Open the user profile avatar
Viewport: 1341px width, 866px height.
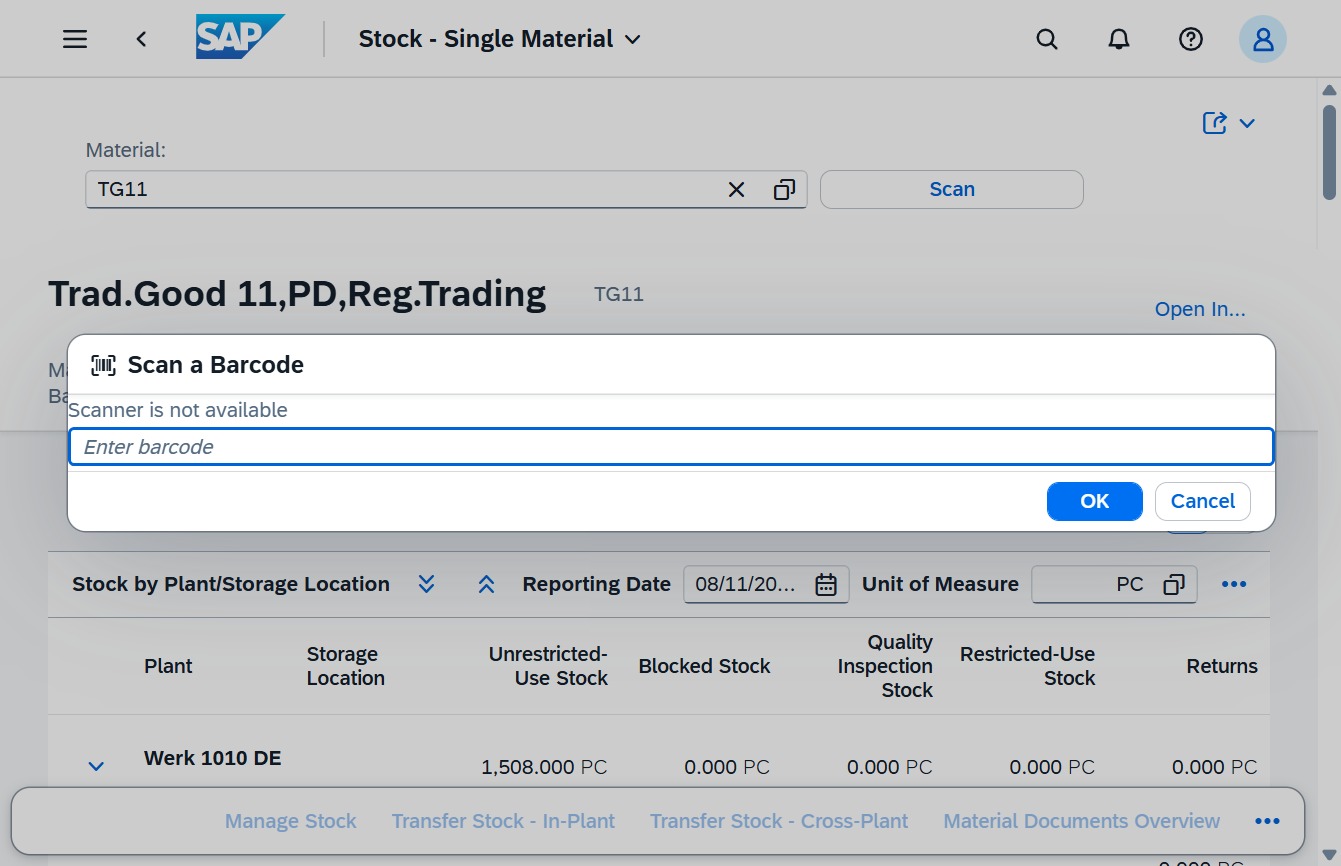(1263, 39)
